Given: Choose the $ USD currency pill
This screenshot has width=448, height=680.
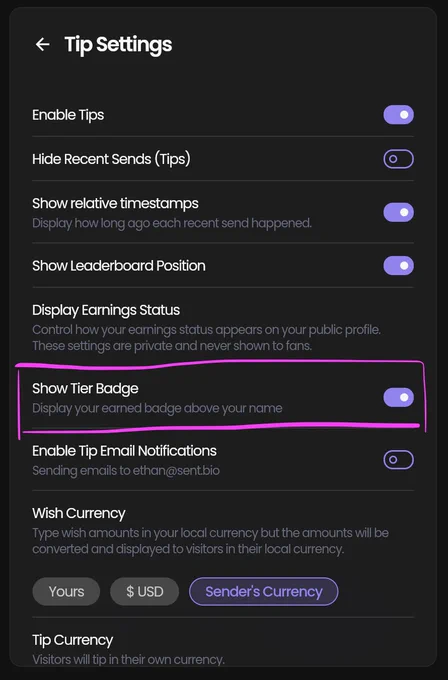Looking at the screenshot, I should pos(144,592).
